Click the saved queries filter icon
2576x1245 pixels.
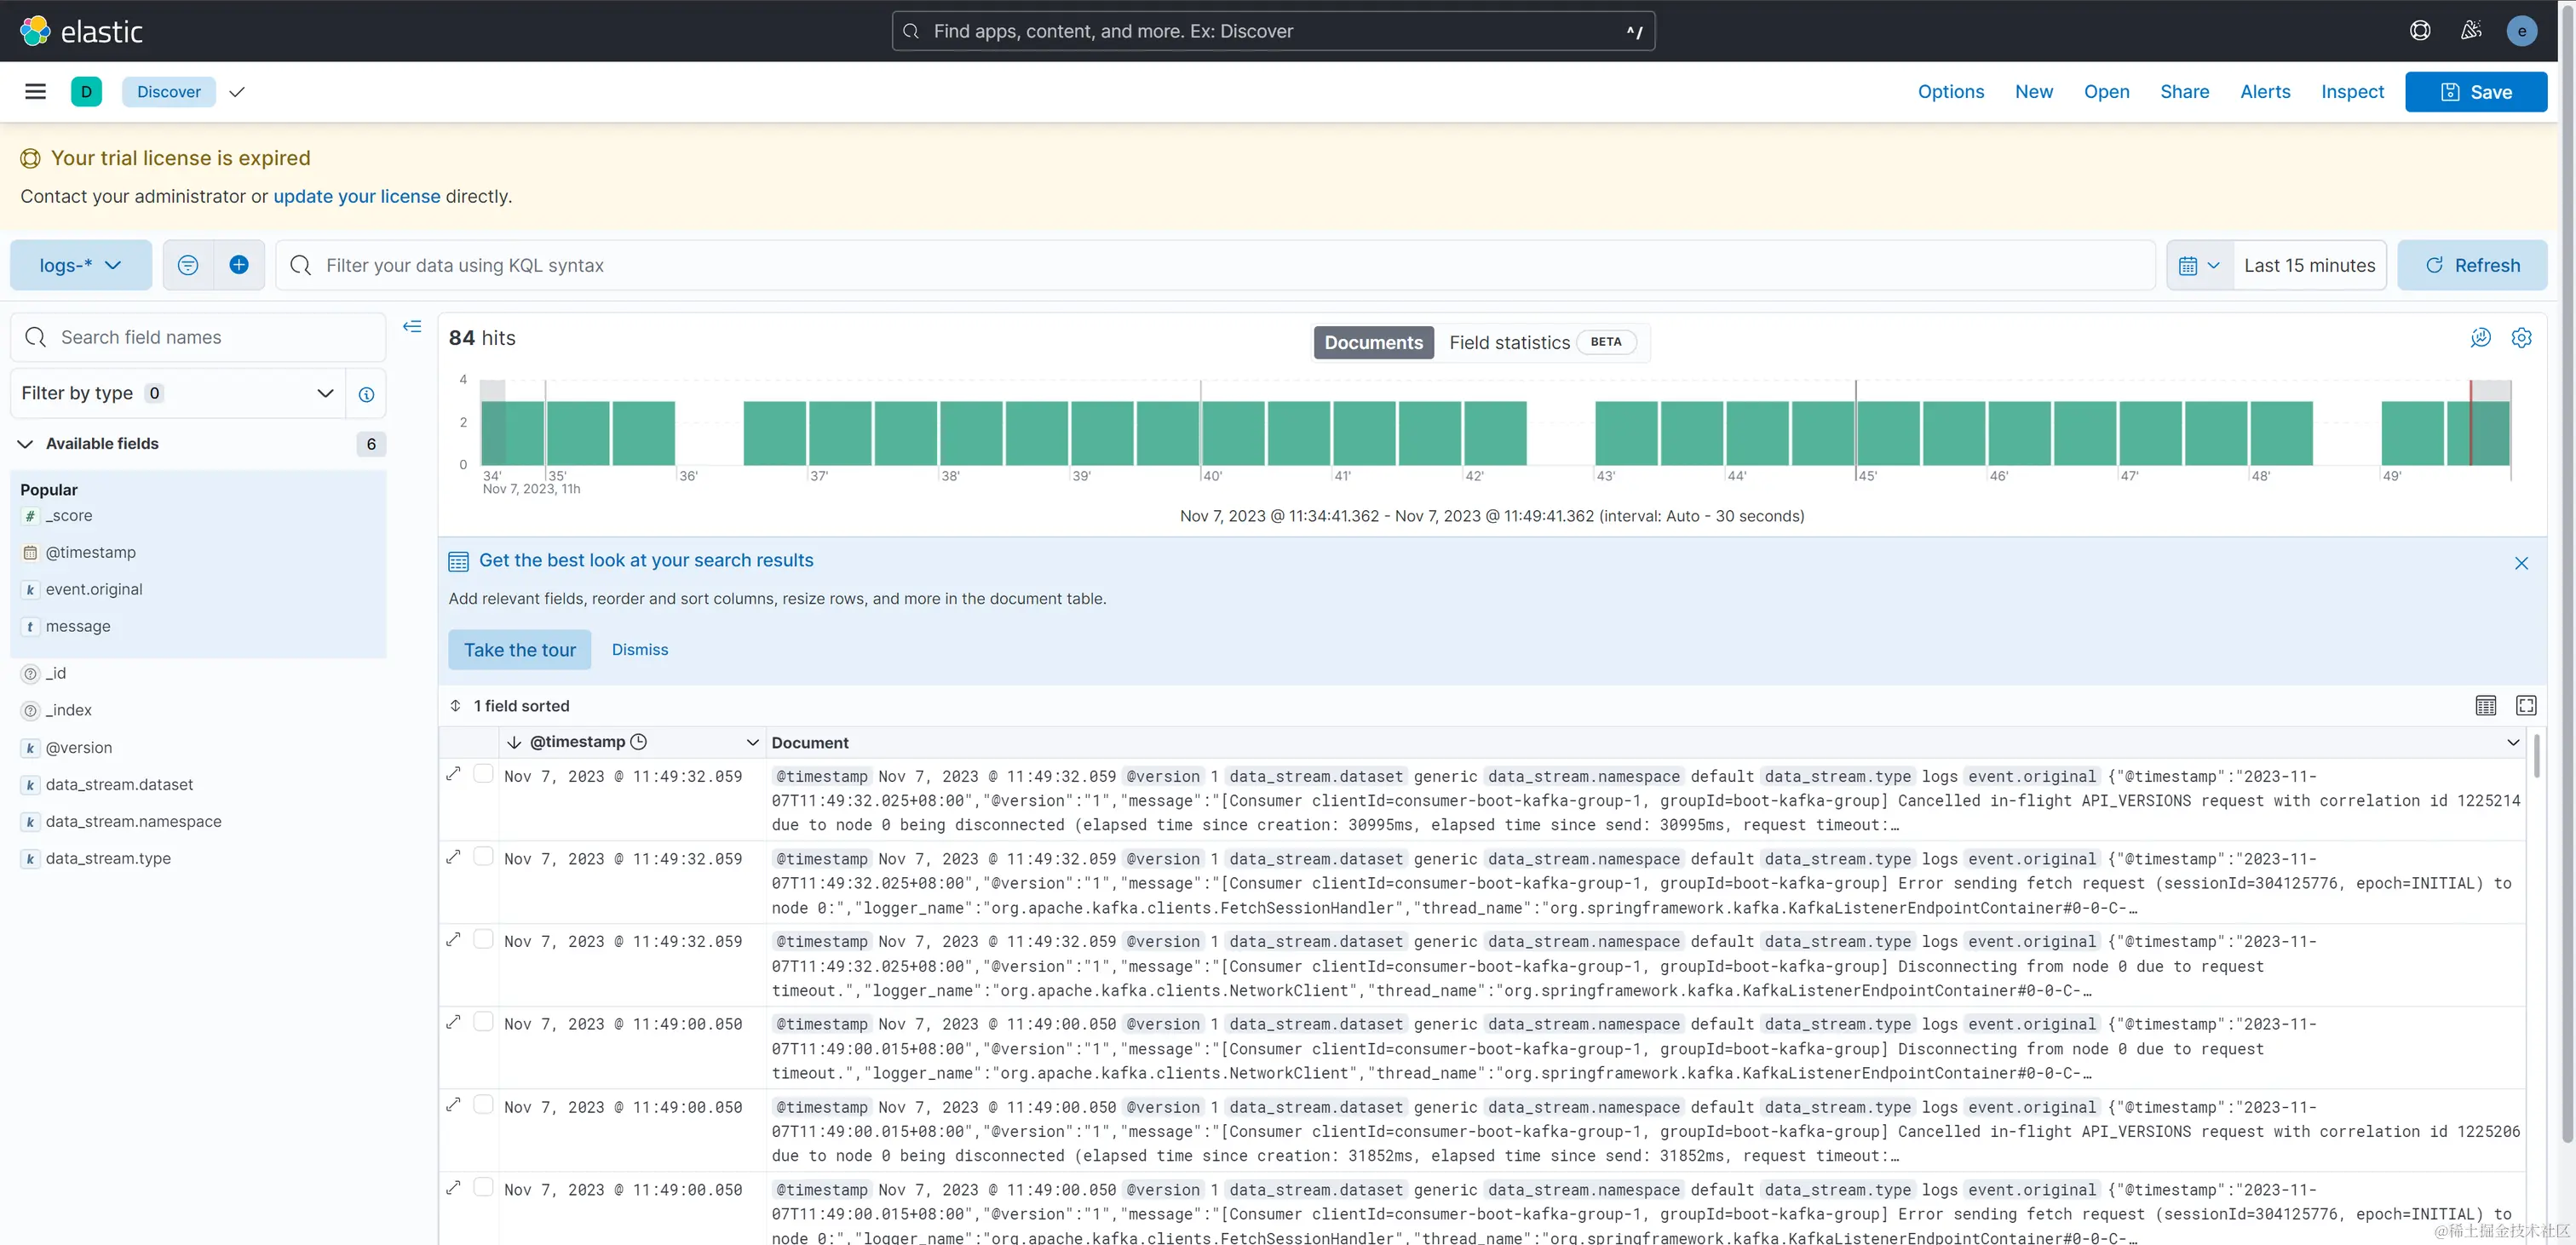click(188, 265)
